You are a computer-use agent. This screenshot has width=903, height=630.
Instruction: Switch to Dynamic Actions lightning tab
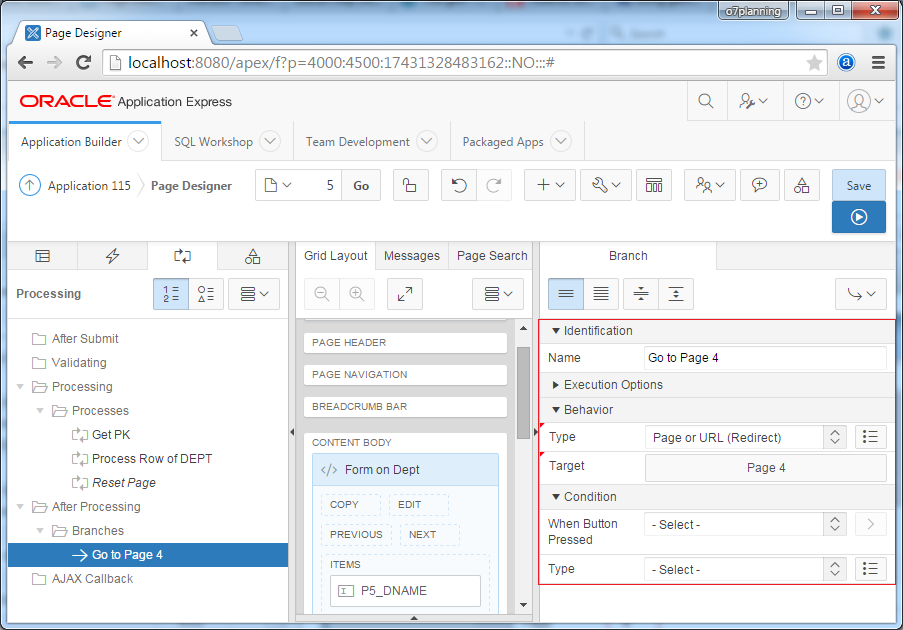tap(112, 256)
